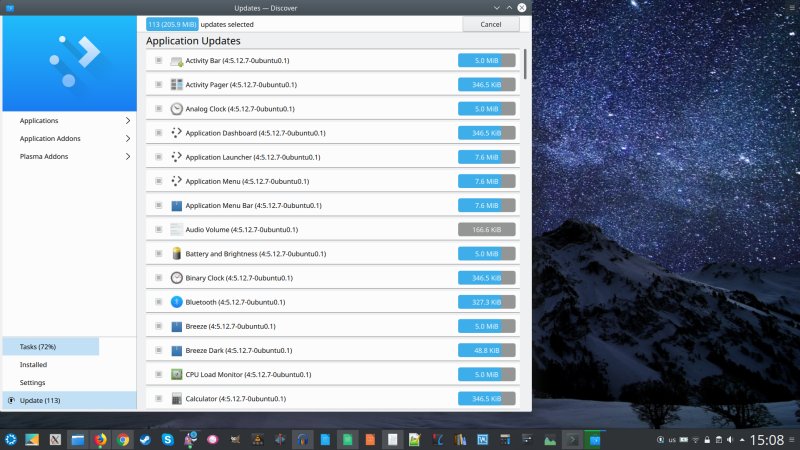The width and height of the screenshot is (800, 450).
Task: Toggle the Activity Pager update checkbox
Action: click(159, 85)
